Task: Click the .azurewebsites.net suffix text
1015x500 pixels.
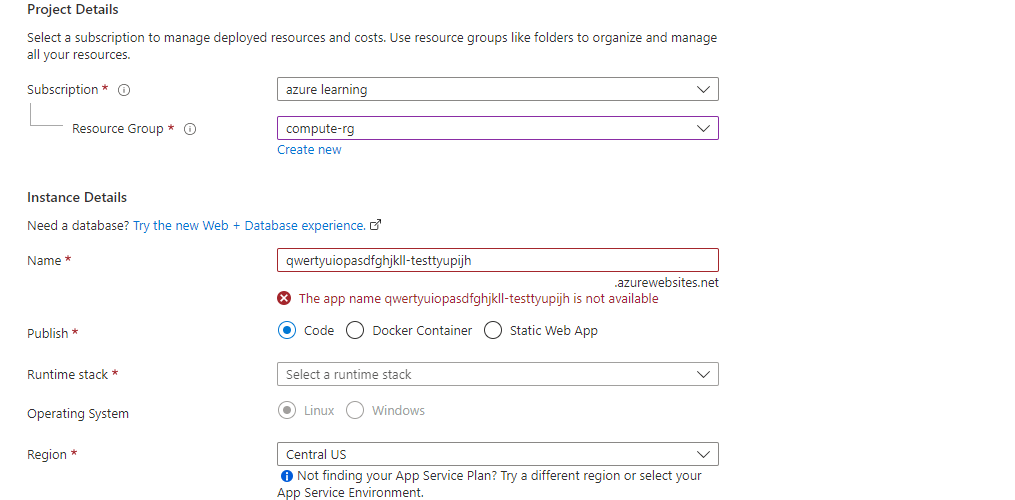Action: pyautogui.click(x=666, y=283)
